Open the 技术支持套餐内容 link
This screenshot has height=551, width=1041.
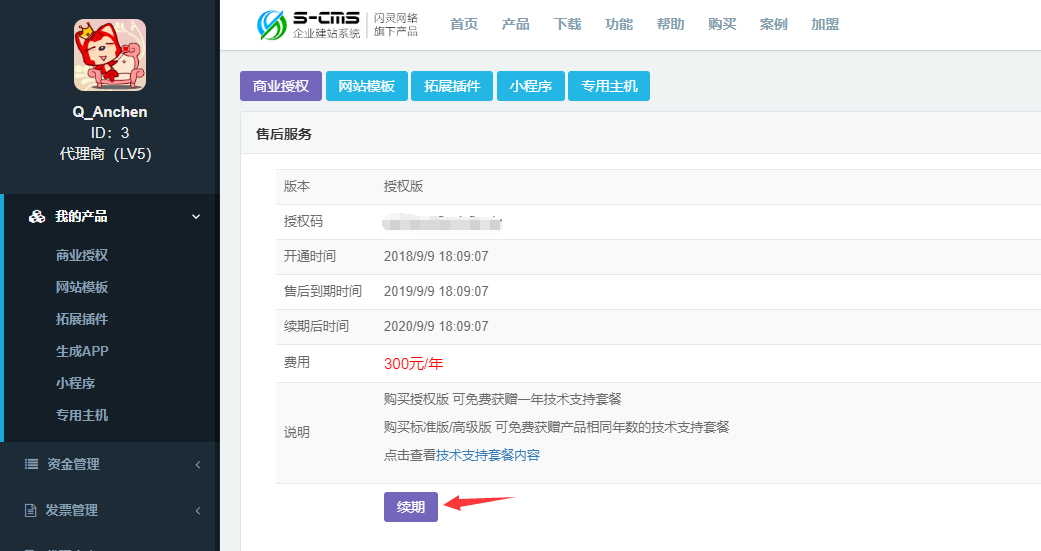click(488, 455)
